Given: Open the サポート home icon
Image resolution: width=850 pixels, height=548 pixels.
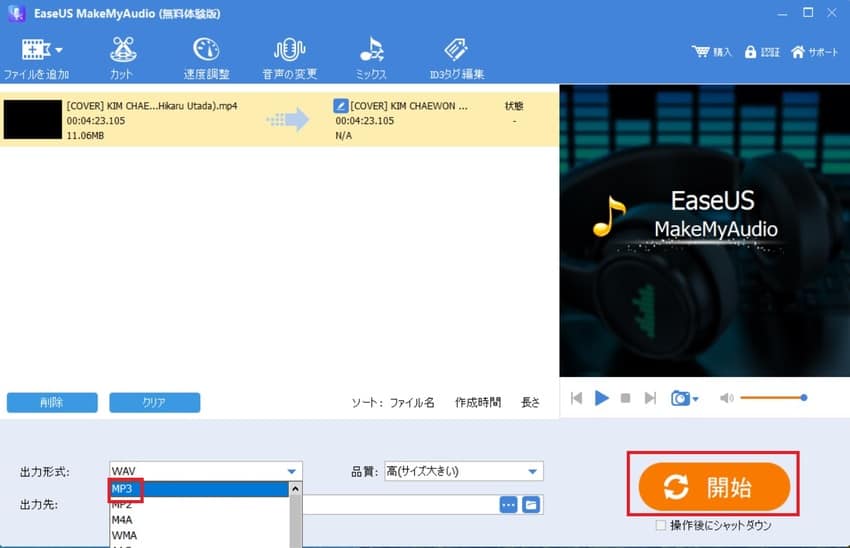Looking at the screenshot, I should pyautogui.click(x=797, y=51).
